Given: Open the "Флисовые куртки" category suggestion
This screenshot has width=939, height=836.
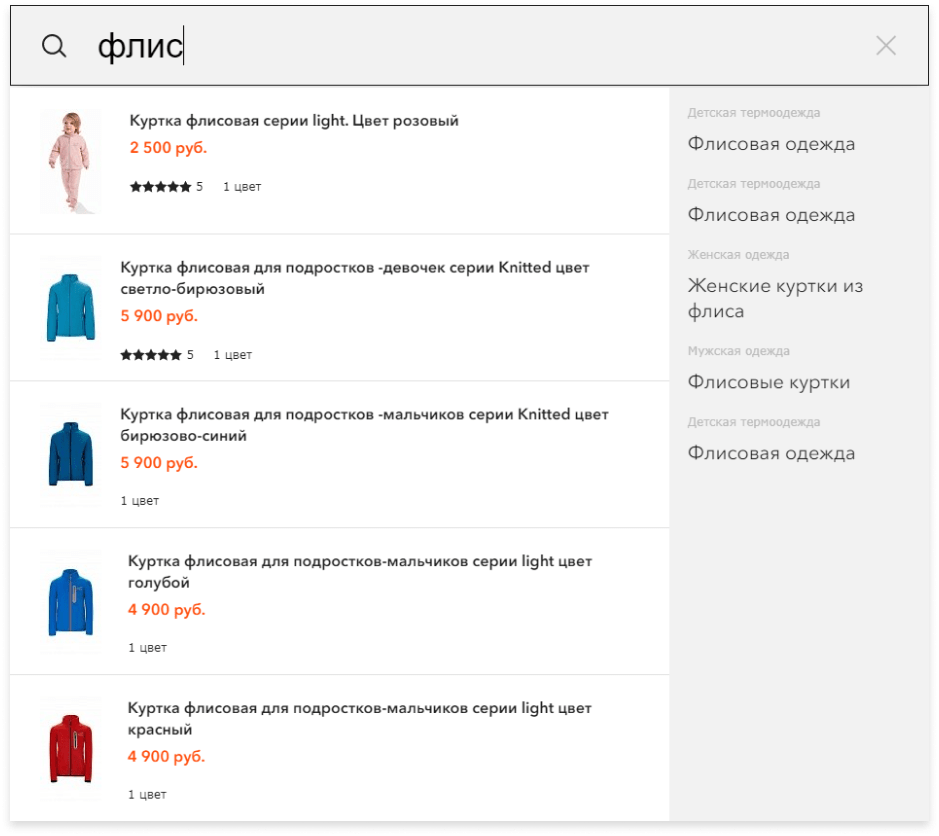Looking at the screenshot, I should pyautogui.click(x=769, y=382).
